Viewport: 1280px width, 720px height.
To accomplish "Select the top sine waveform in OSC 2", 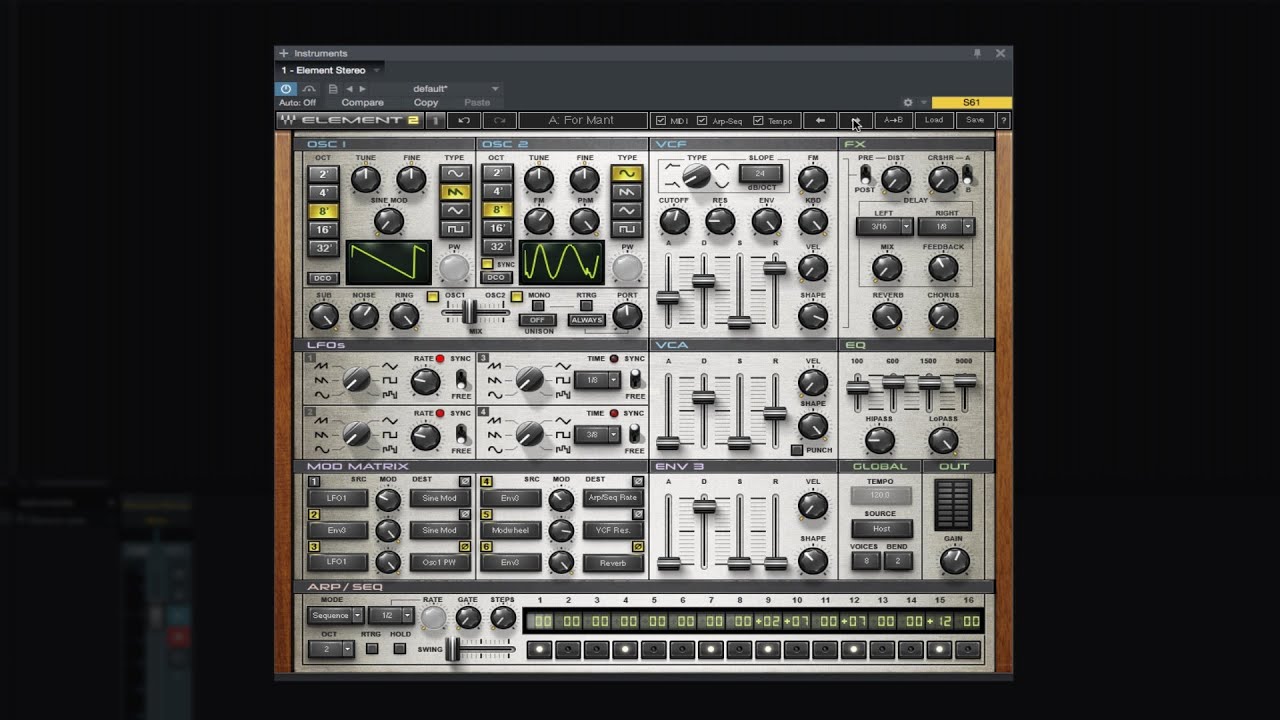I will point(627,173).
